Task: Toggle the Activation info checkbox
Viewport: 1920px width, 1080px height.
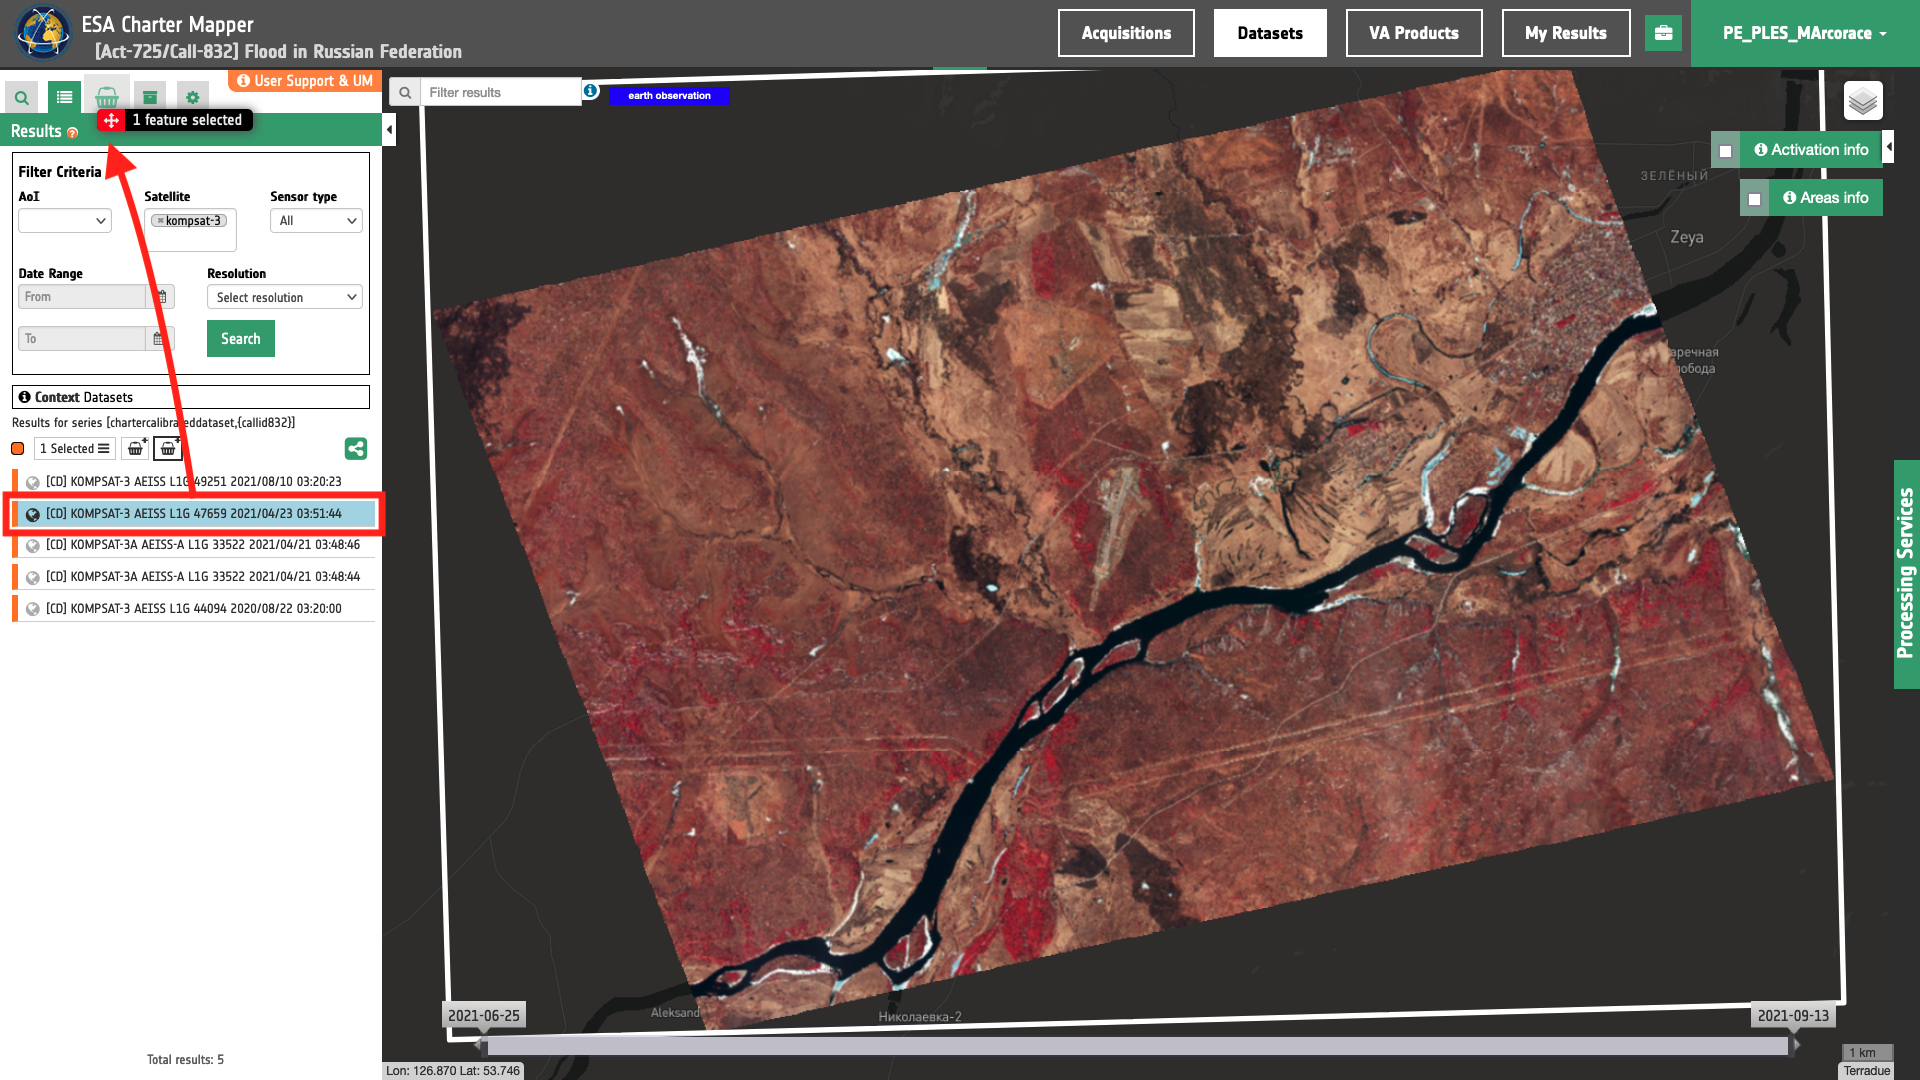Action: [1726, 151]
